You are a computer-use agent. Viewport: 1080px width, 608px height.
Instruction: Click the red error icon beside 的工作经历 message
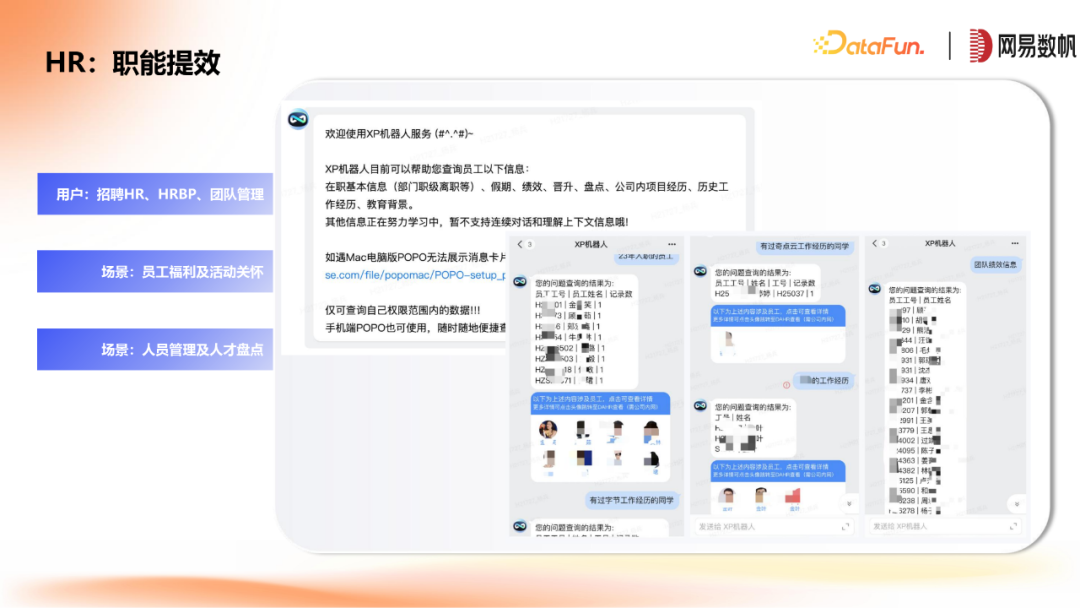[x=786, y=385]
